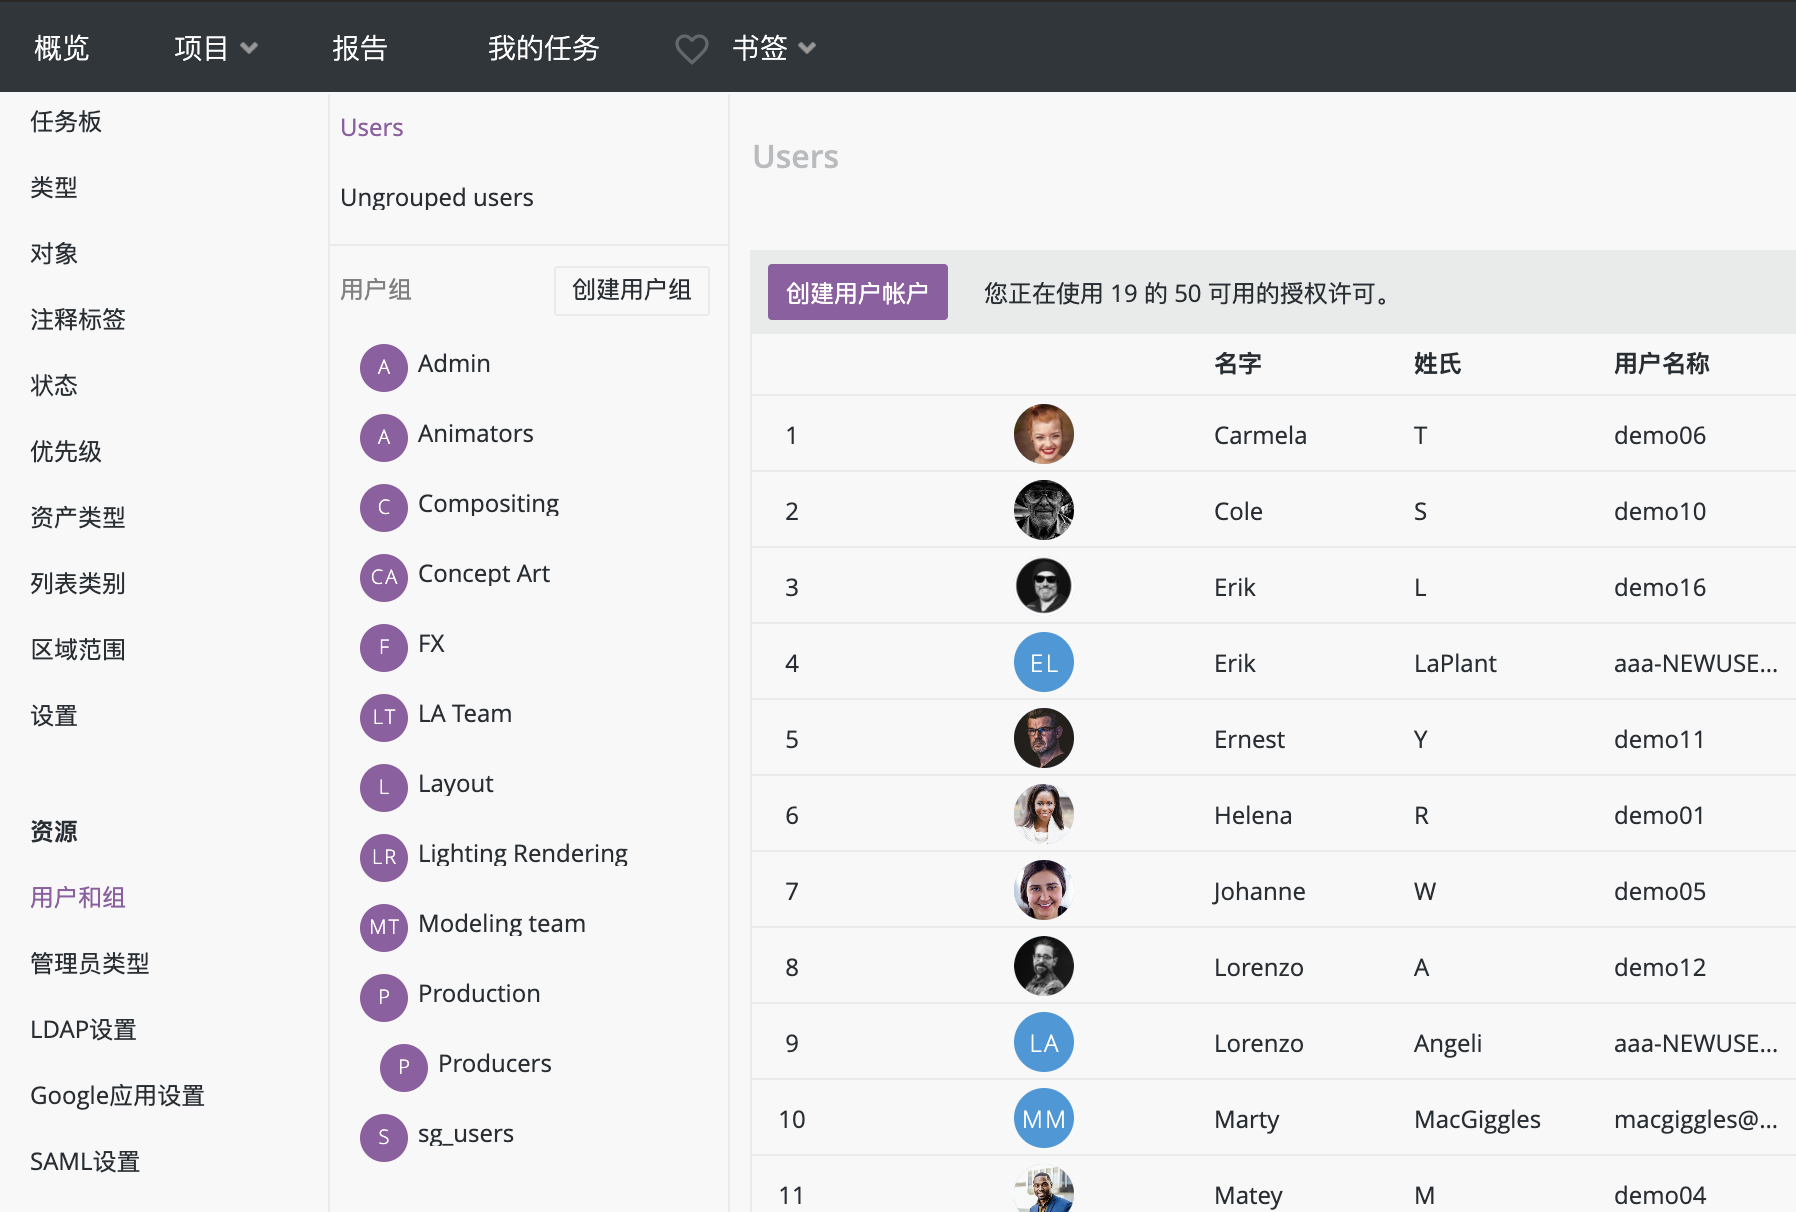The width and height of the screenshot is (1796, 1212).
Task: Expand the 项目 dropdown menu
Action: click(215, 48)
